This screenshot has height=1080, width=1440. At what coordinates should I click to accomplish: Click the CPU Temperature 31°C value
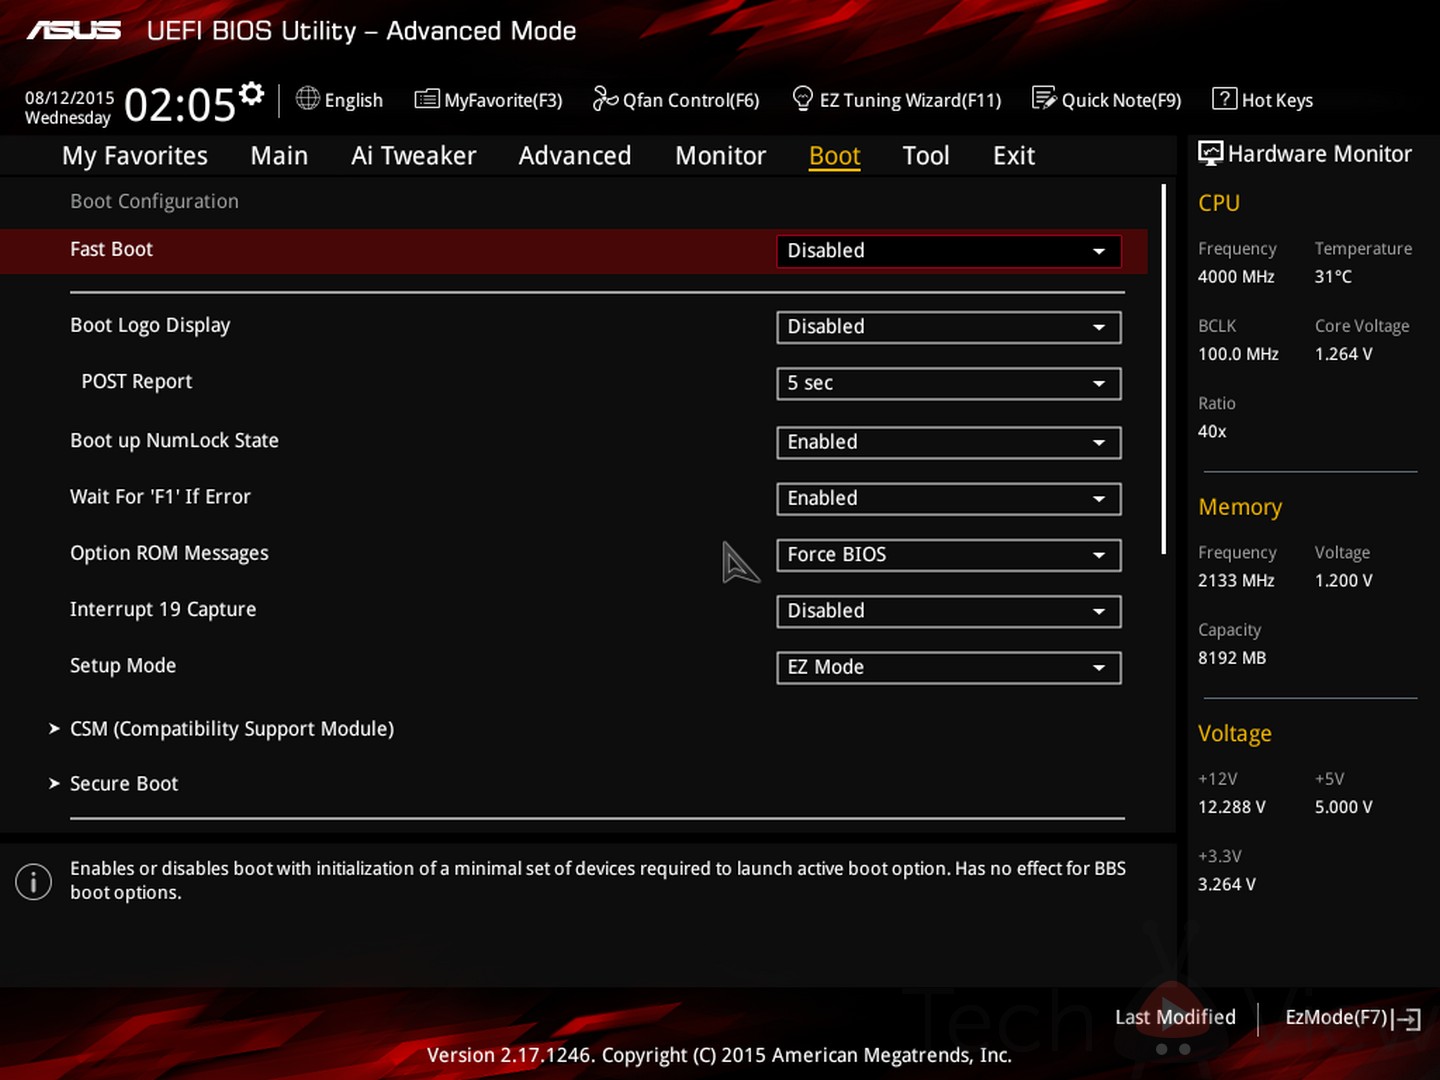coord(1333,277)
